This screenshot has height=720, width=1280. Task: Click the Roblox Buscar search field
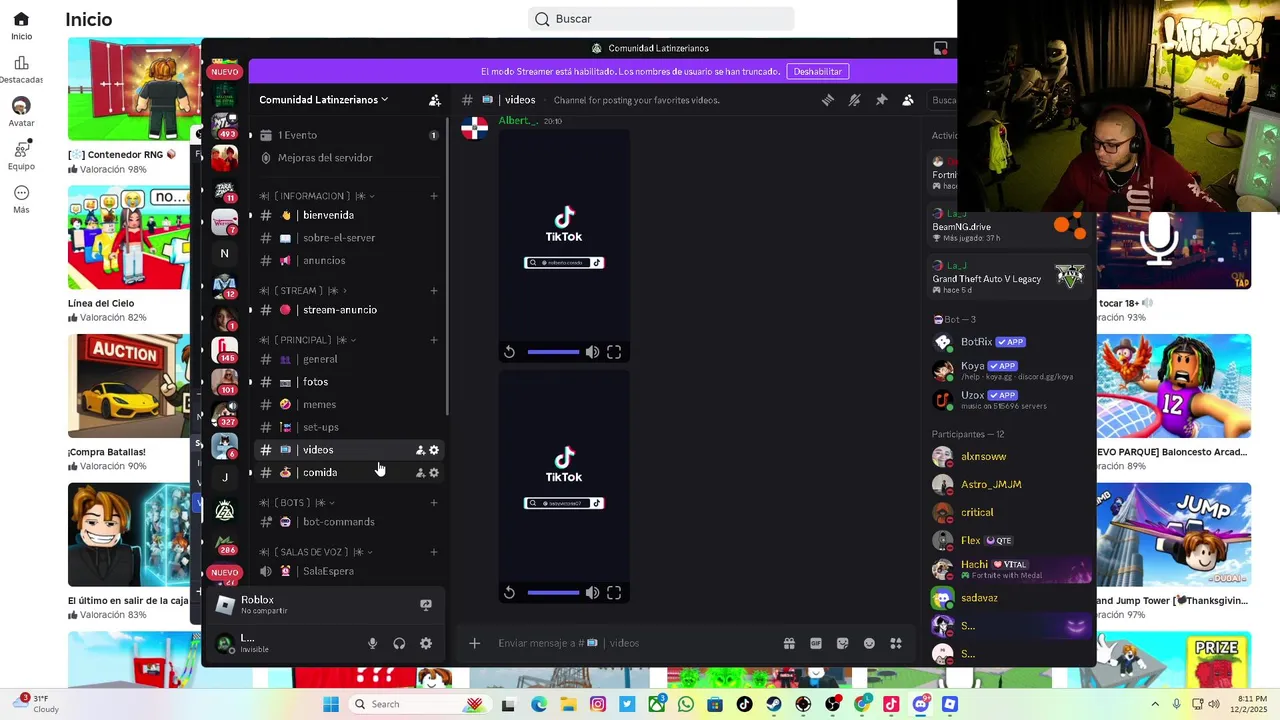click(661, 19)
